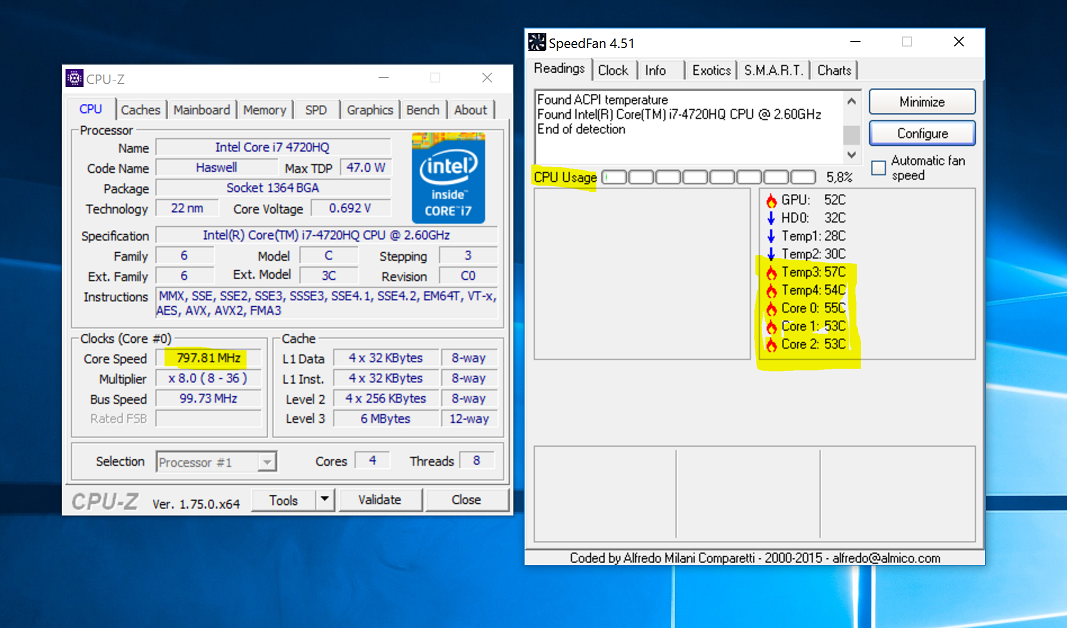Image resolution: width=1067 pixels, height=628 pixels.
Task: Click the SpeedFan log scroll down arrow
Action: click(851, 154)
